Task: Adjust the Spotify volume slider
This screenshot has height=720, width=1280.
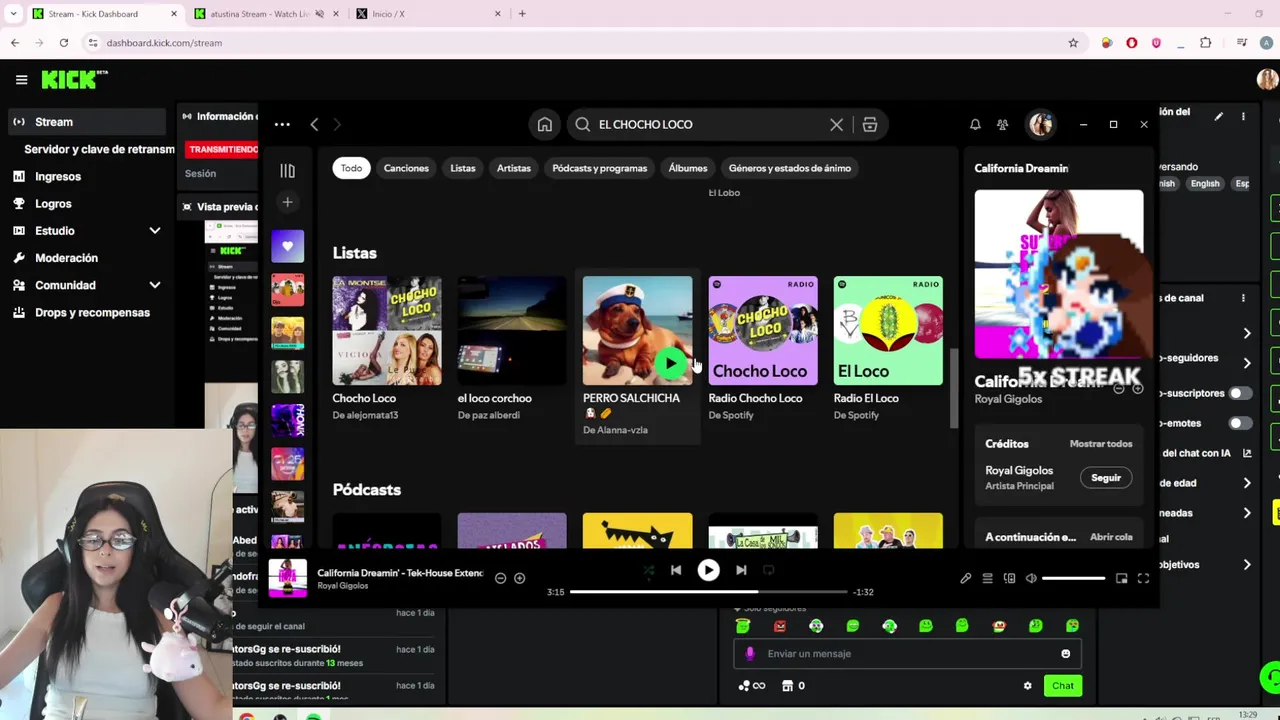Action: [x=1073, y=578]
